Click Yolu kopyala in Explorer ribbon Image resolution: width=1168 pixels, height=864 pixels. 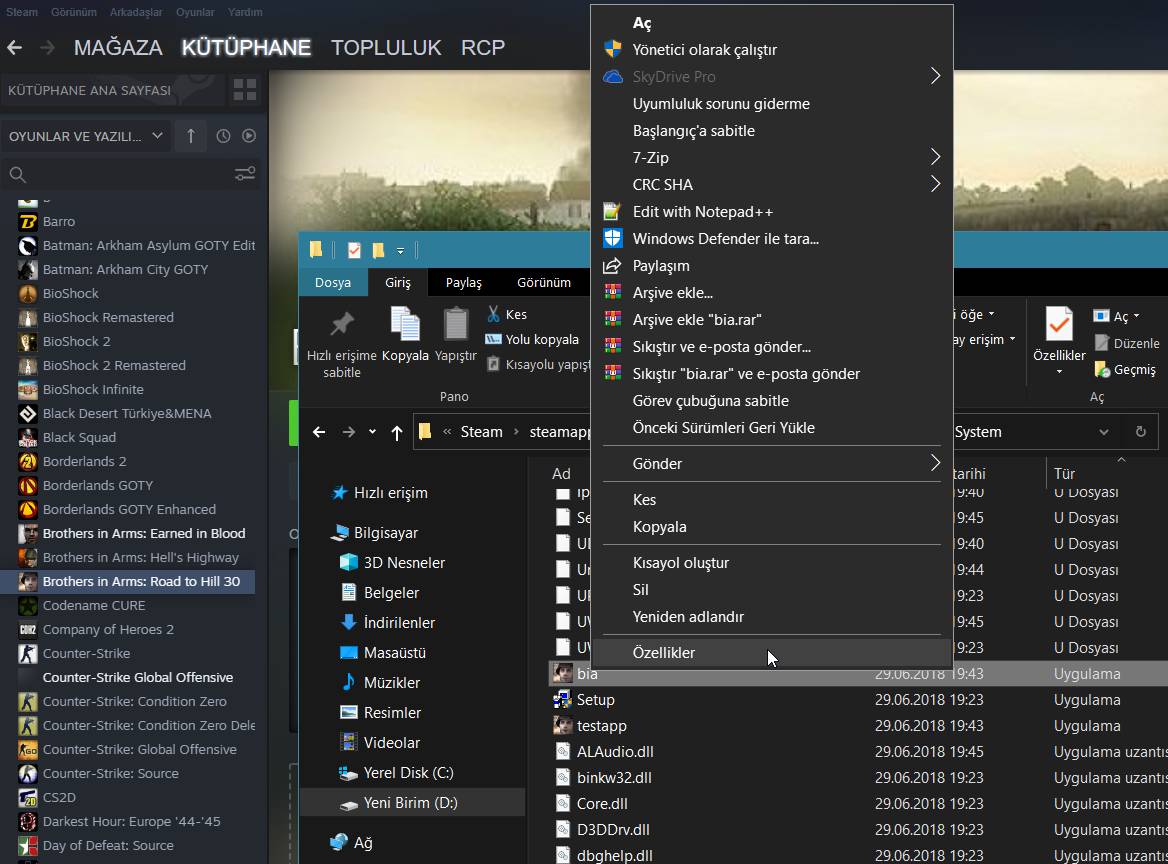(x=532, y=339)
